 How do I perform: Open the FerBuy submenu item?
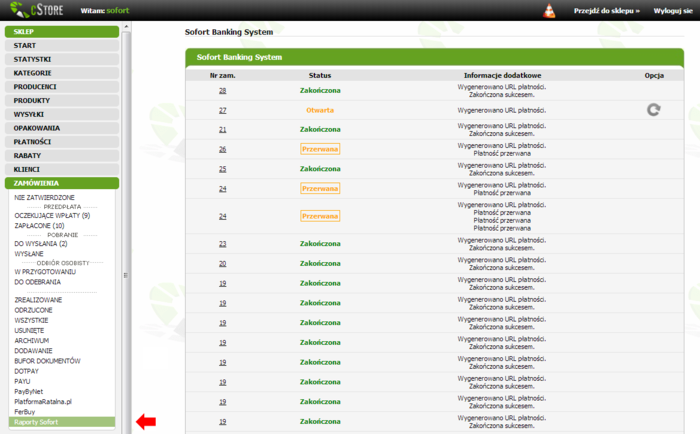click(x=25, y=412)
